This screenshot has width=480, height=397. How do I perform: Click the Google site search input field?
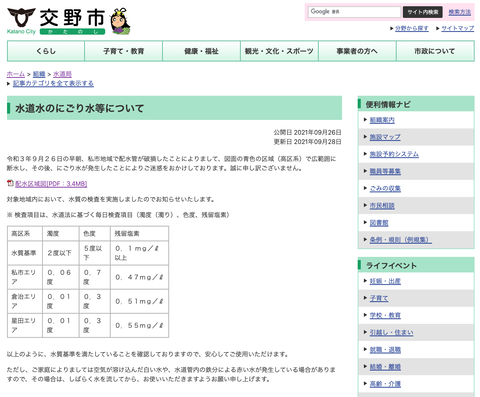coord(354,12)
